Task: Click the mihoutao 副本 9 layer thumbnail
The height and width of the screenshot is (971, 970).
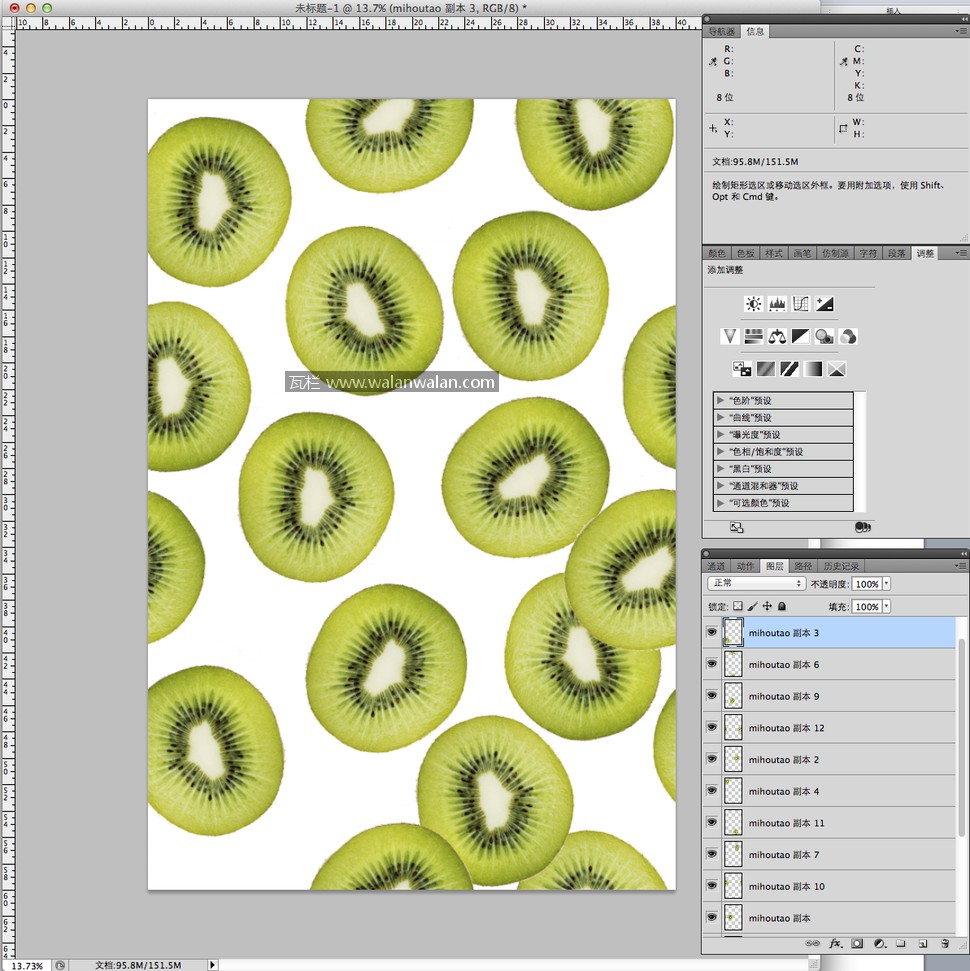Action: tap(733, 696)
